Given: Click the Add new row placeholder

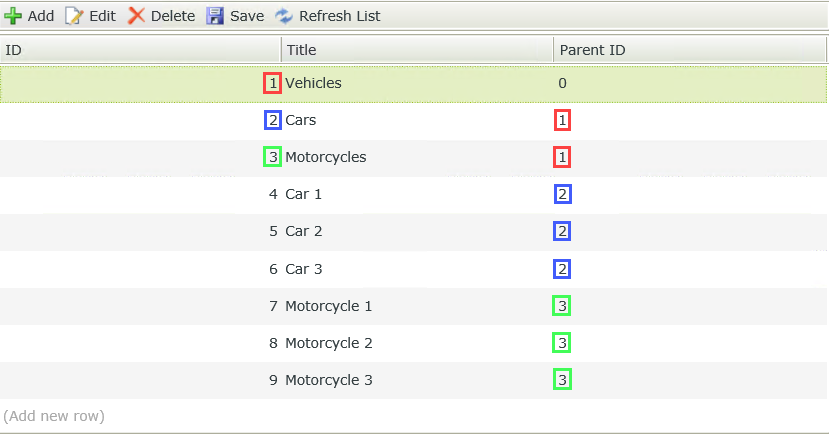Looking at the screenshot, I should [54, 416].
